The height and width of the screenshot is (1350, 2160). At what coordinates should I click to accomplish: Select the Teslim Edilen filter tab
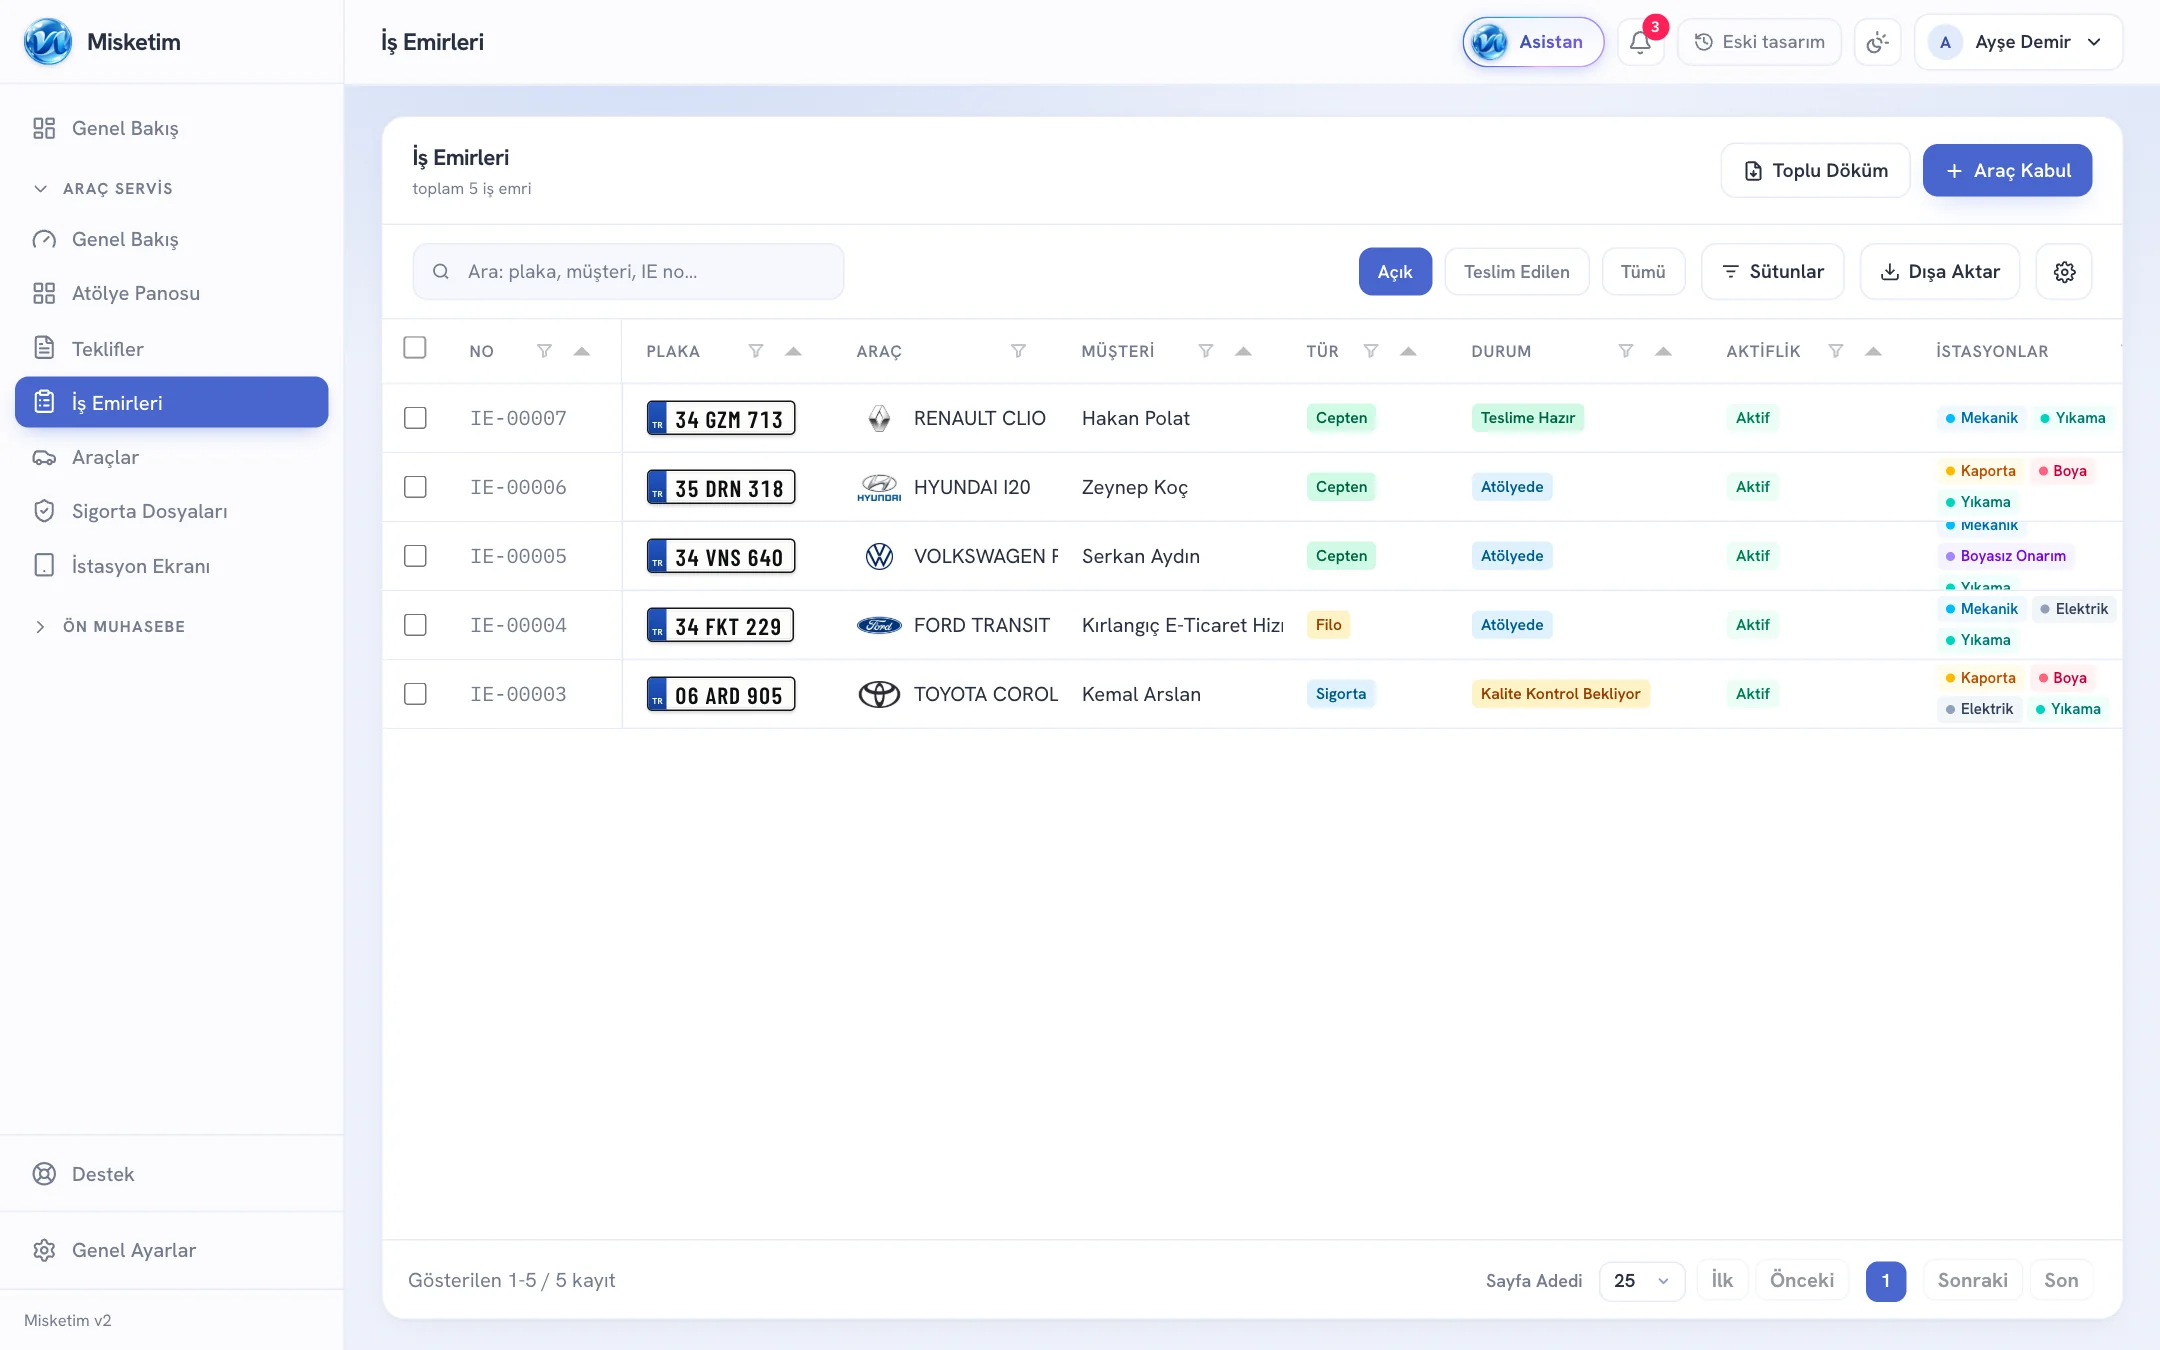[1516, 272]
